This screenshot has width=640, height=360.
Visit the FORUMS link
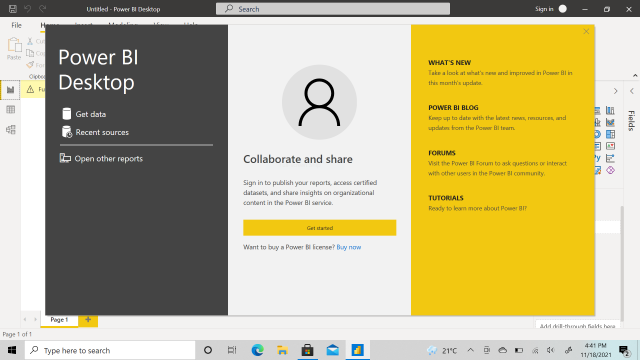[442, 153]
